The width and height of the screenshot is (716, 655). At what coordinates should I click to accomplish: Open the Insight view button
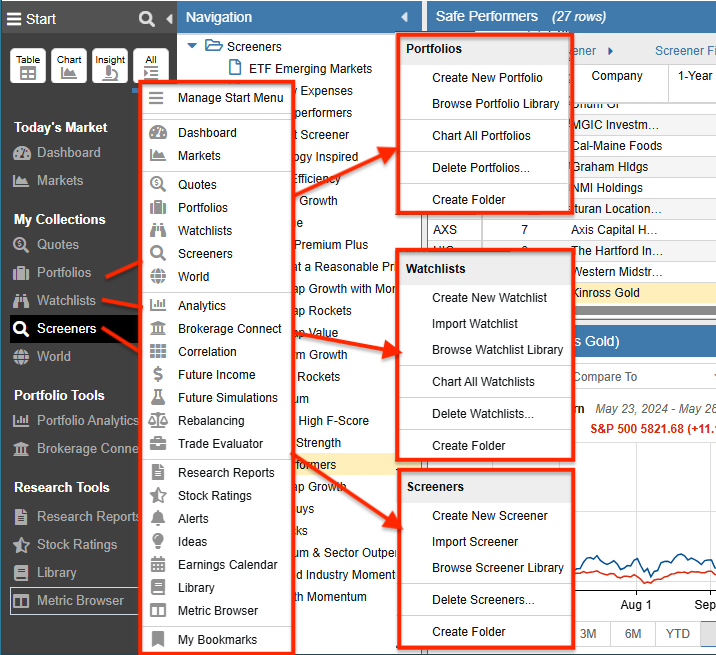110,66
